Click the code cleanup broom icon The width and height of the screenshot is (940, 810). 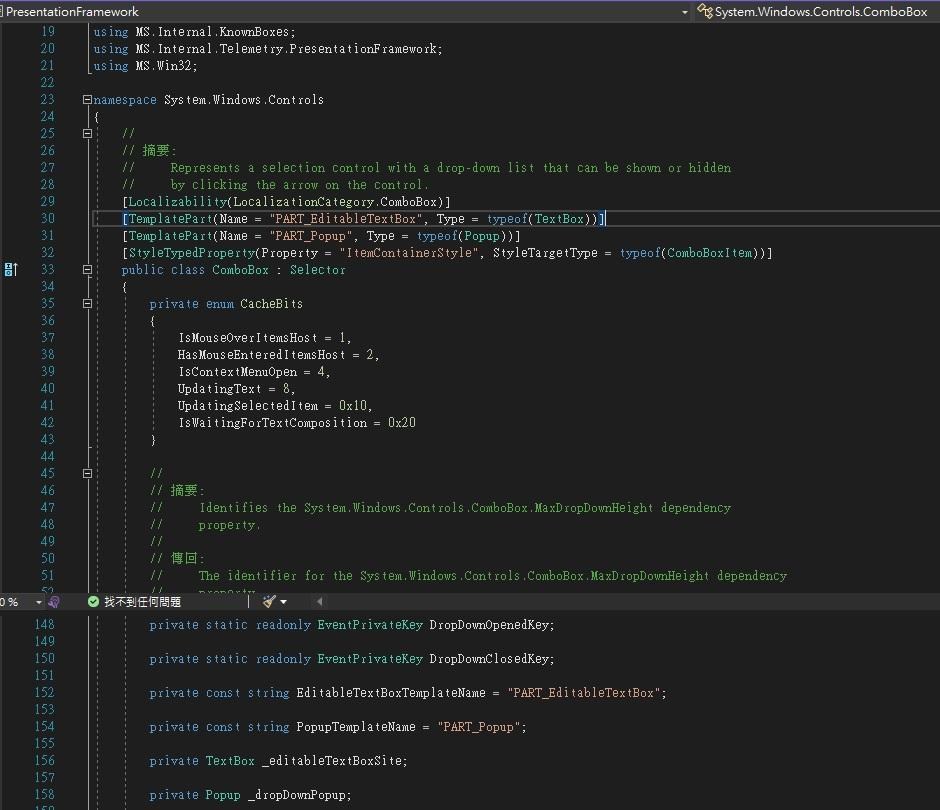point(269,602)
